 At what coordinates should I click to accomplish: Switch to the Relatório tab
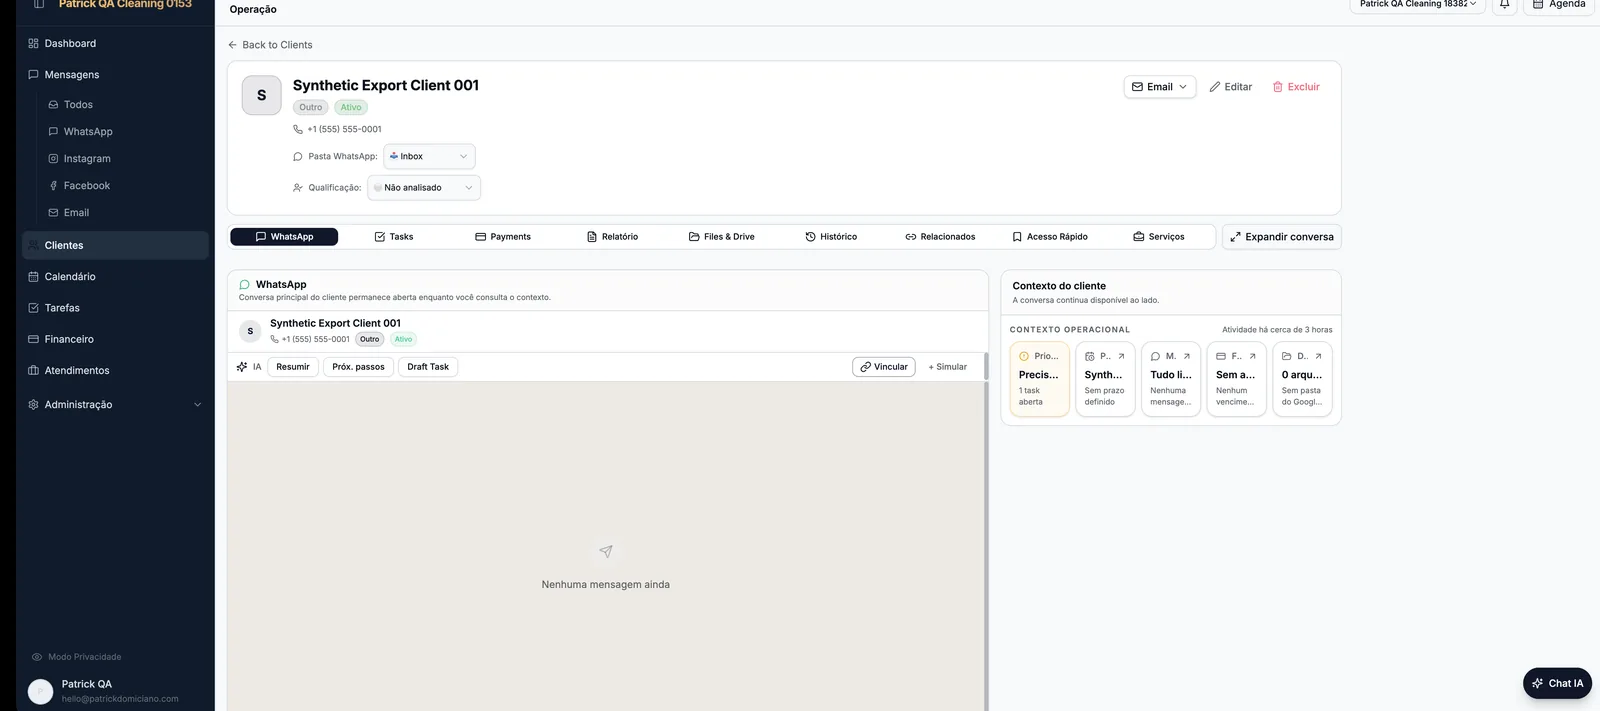coord(612,237)
